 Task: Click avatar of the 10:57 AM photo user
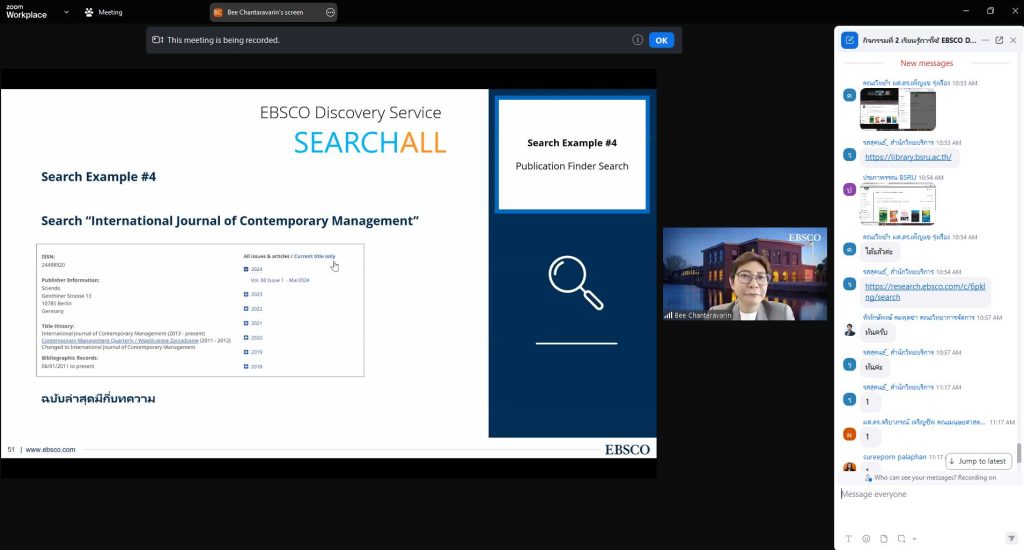coord(849,330)
